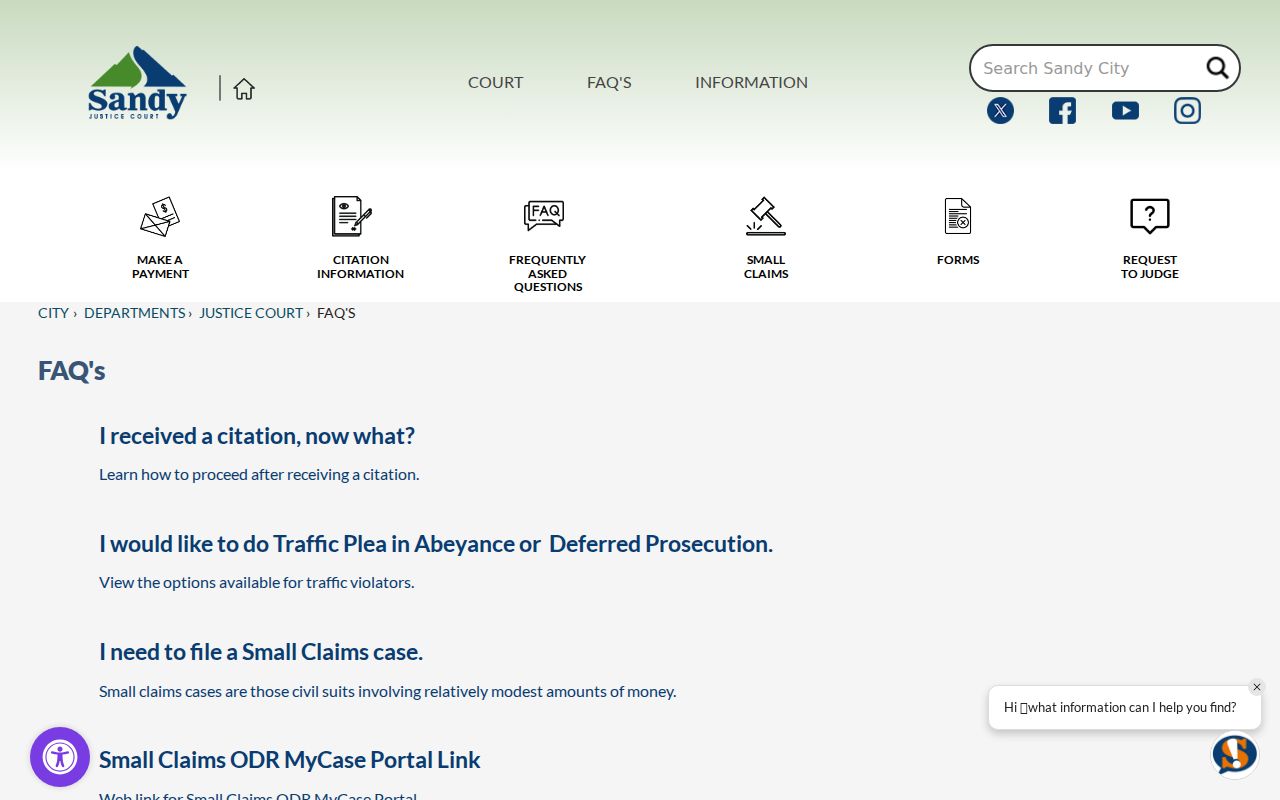This screenshot has width=1280, height=800.
Task: Open the FAQ speech bubble icon
Action: [x=544, y=216]
